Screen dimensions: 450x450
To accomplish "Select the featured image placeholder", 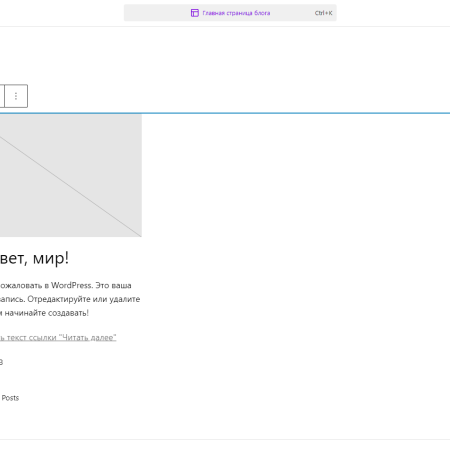I will tap(71, 176).
